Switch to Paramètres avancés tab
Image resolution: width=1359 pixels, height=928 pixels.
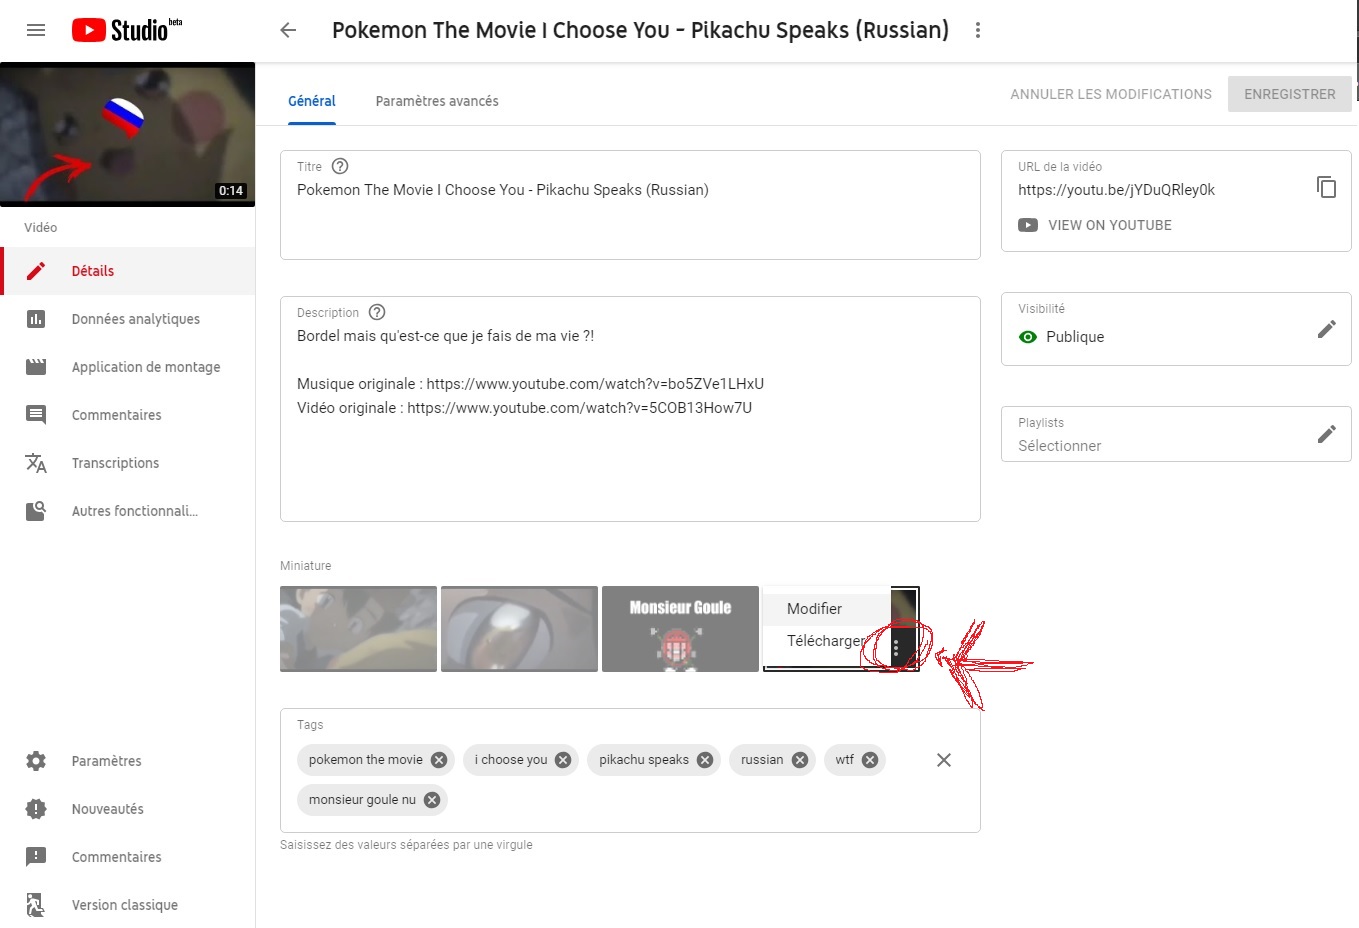click(437, 101)
